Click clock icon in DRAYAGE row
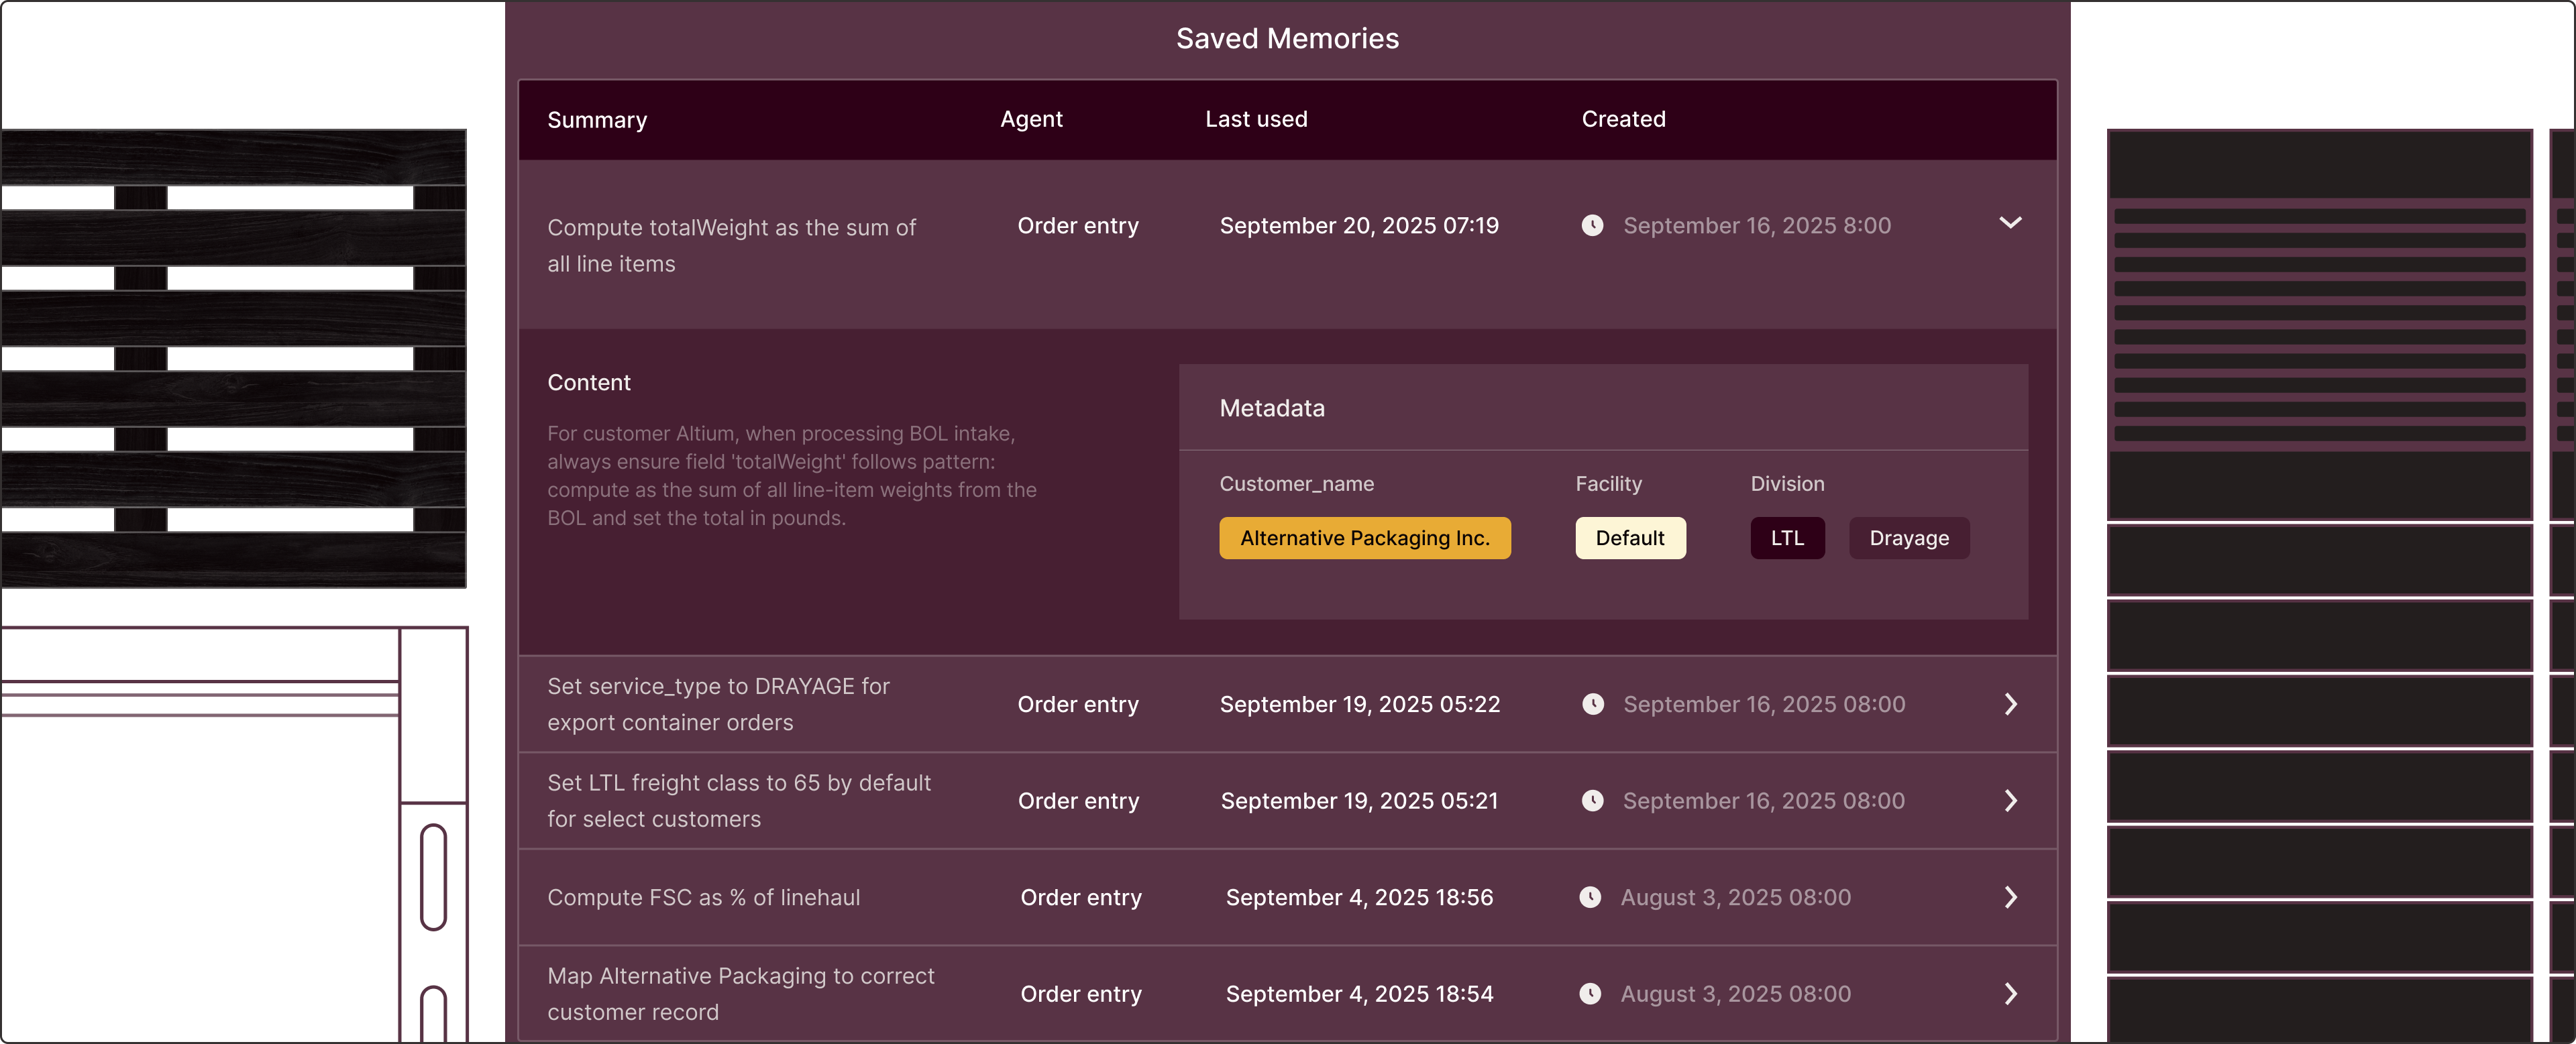Image resolution: width=2576 pixels, height=1044 pixels. pos(1592,704)
